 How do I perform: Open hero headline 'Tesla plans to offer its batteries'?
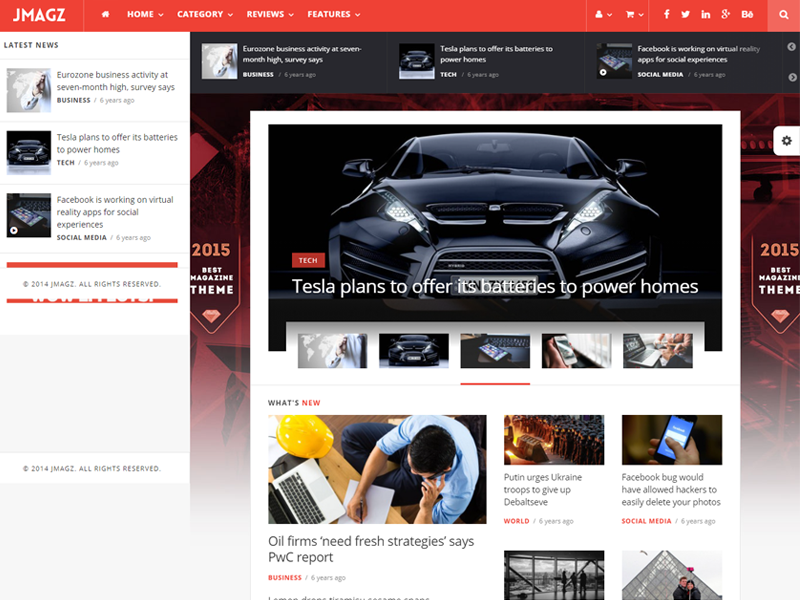[x=495, y=287]
